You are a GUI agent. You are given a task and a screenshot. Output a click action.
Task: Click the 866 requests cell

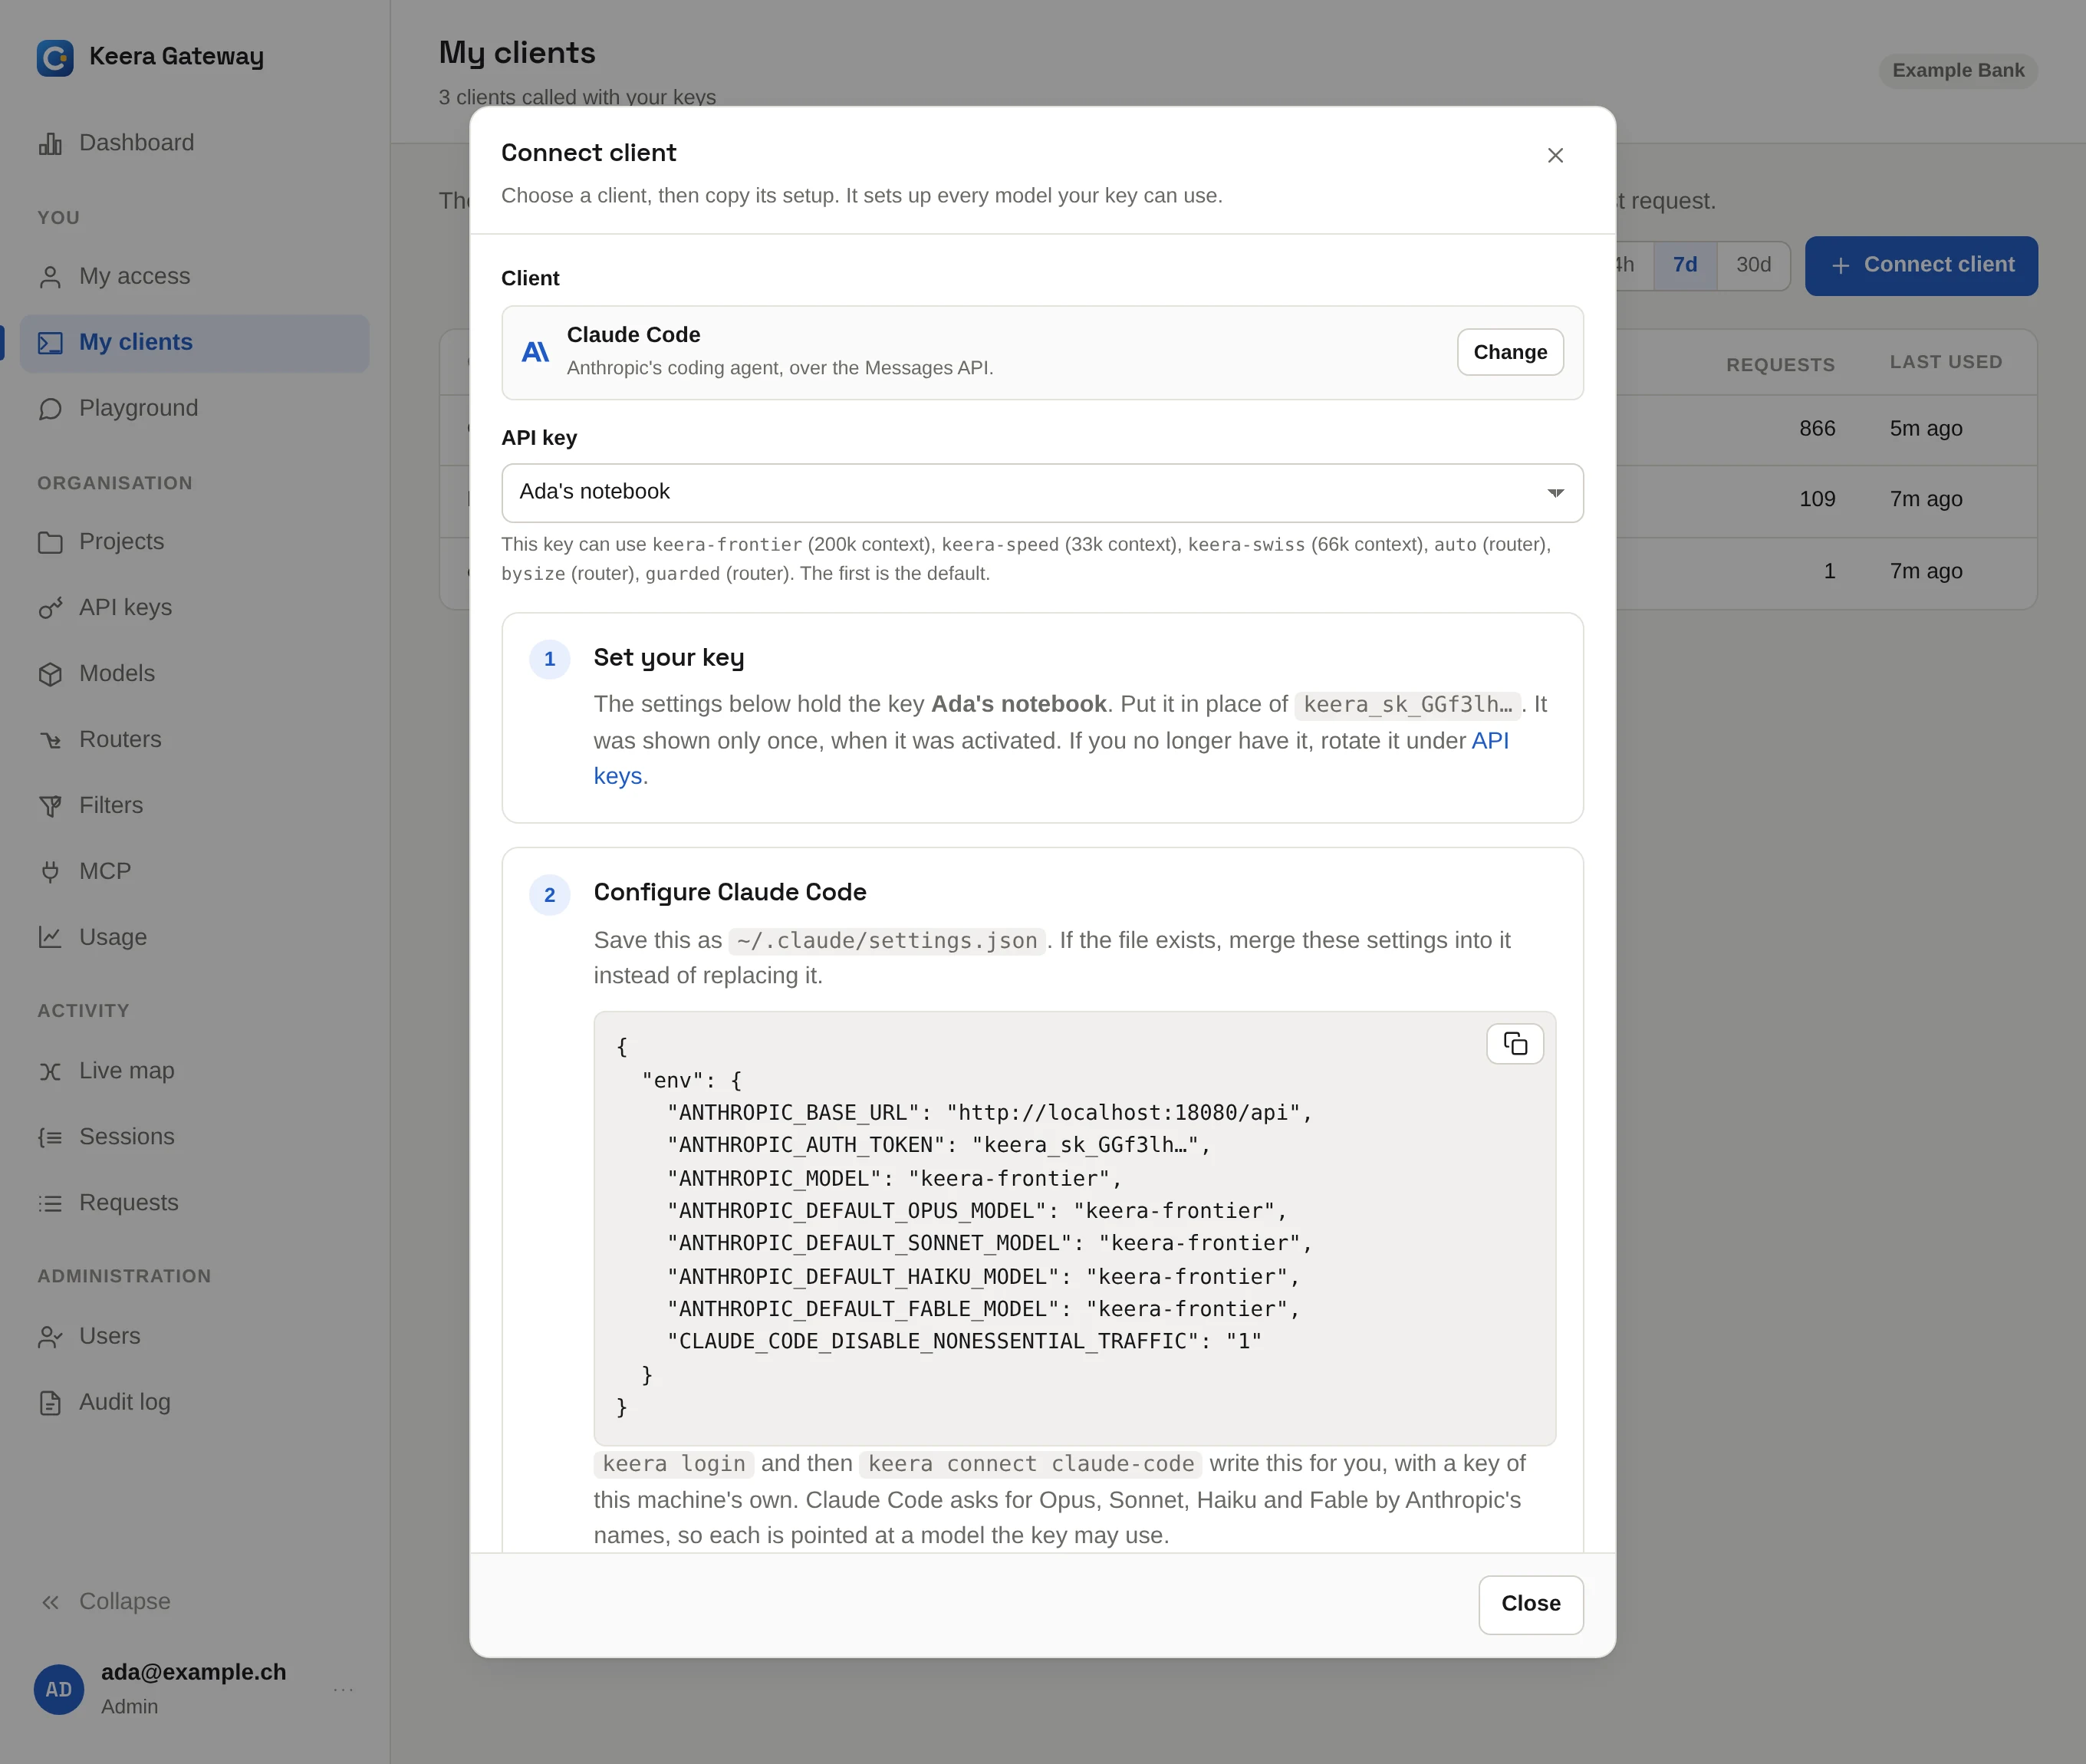tap(1817, 429)
